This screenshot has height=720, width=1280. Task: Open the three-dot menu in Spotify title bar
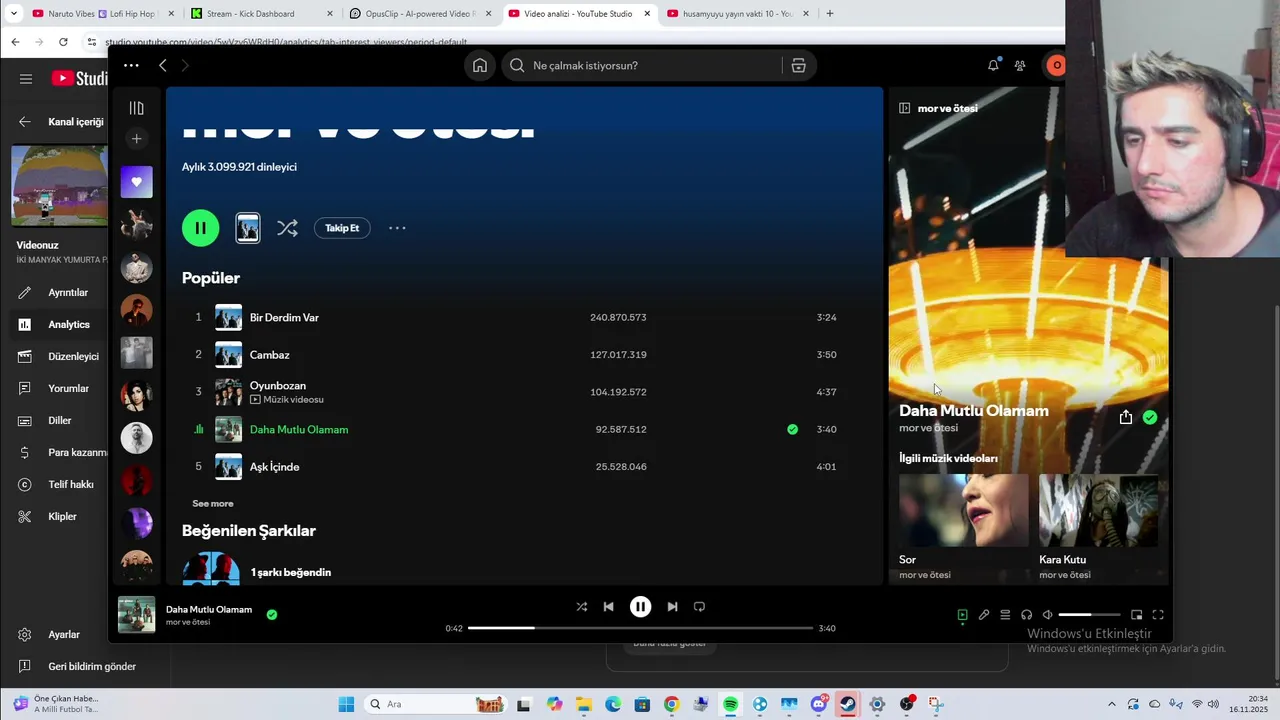131,65
